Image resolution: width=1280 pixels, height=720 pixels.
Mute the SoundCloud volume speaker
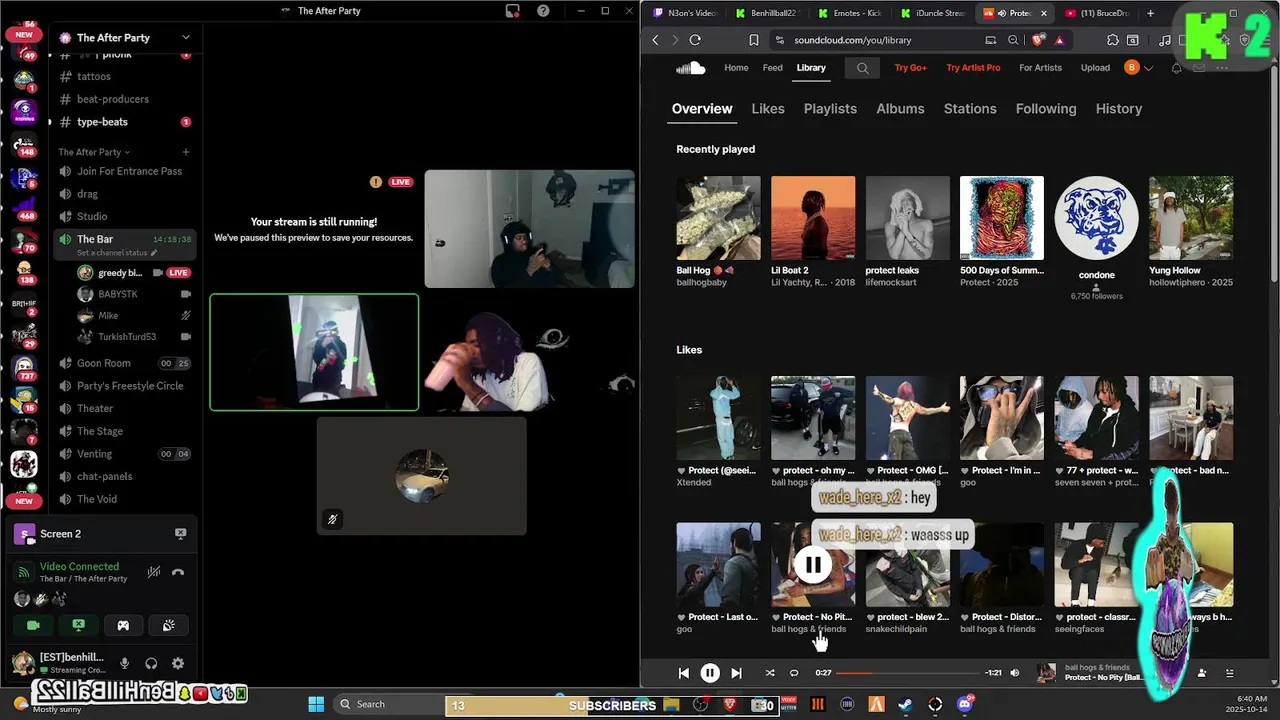1014,673
